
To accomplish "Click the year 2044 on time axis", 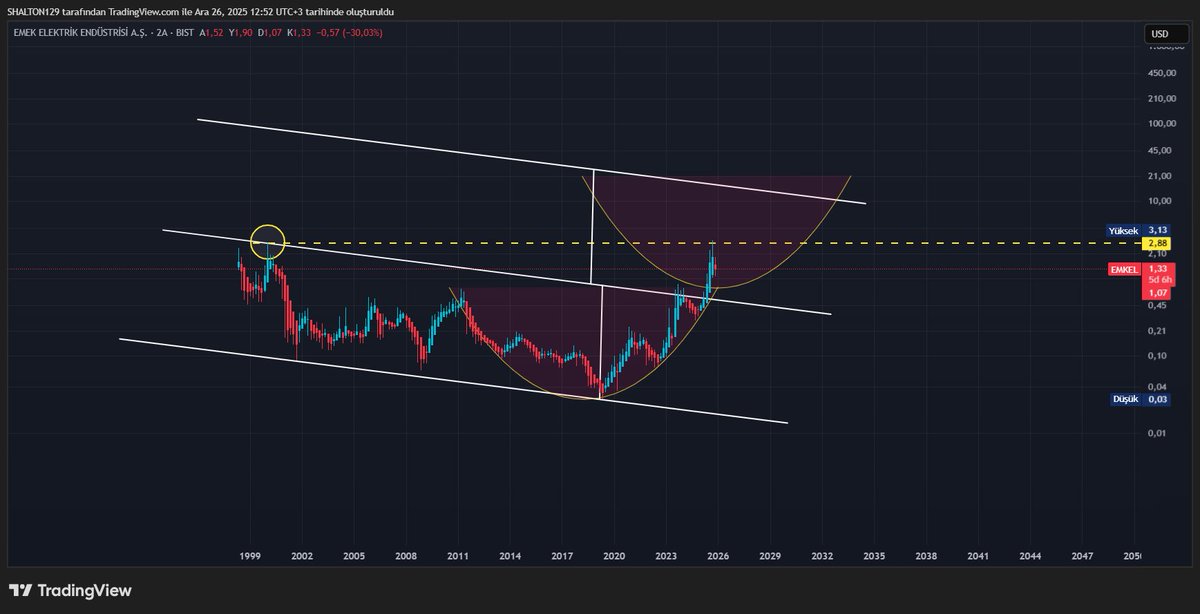I will click(x=1030, y=555).
